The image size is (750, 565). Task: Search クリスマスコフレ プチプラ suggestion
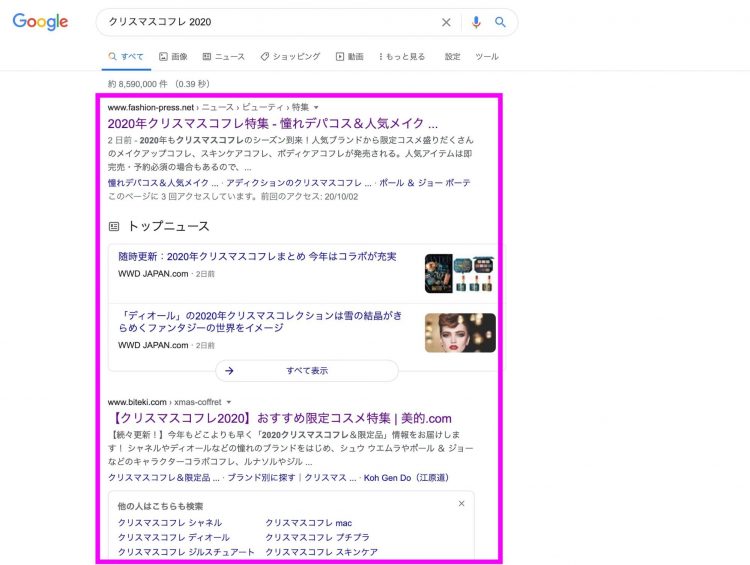[x=317, y=537]
